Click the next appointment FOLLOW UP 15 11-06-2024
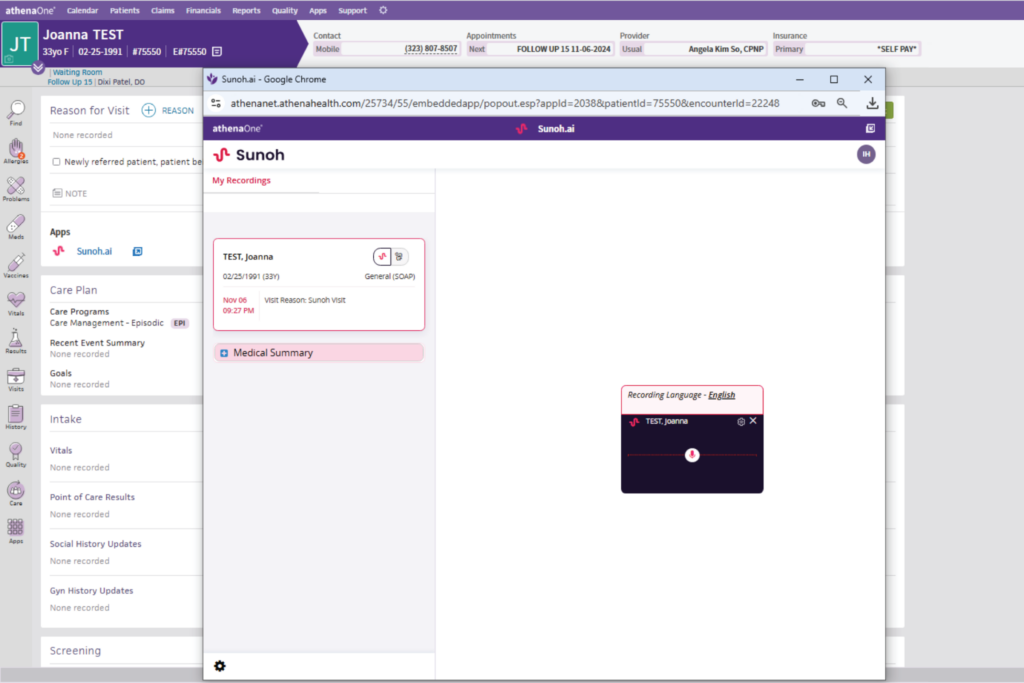Screen dimensions: 1024x683 pos(564,49)
